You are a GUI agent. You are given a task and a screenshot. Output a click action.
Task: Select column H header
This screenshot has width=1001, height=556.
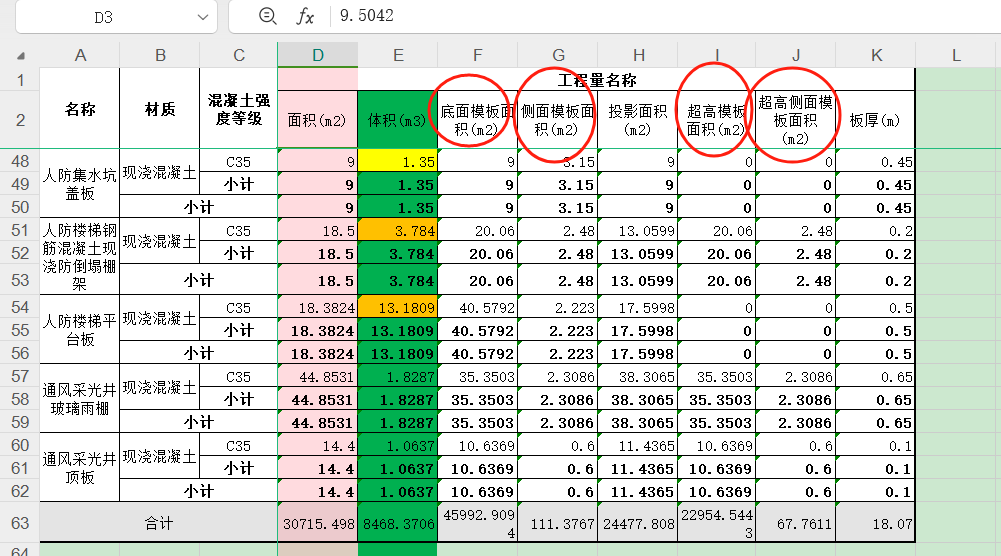pos(638,56)
